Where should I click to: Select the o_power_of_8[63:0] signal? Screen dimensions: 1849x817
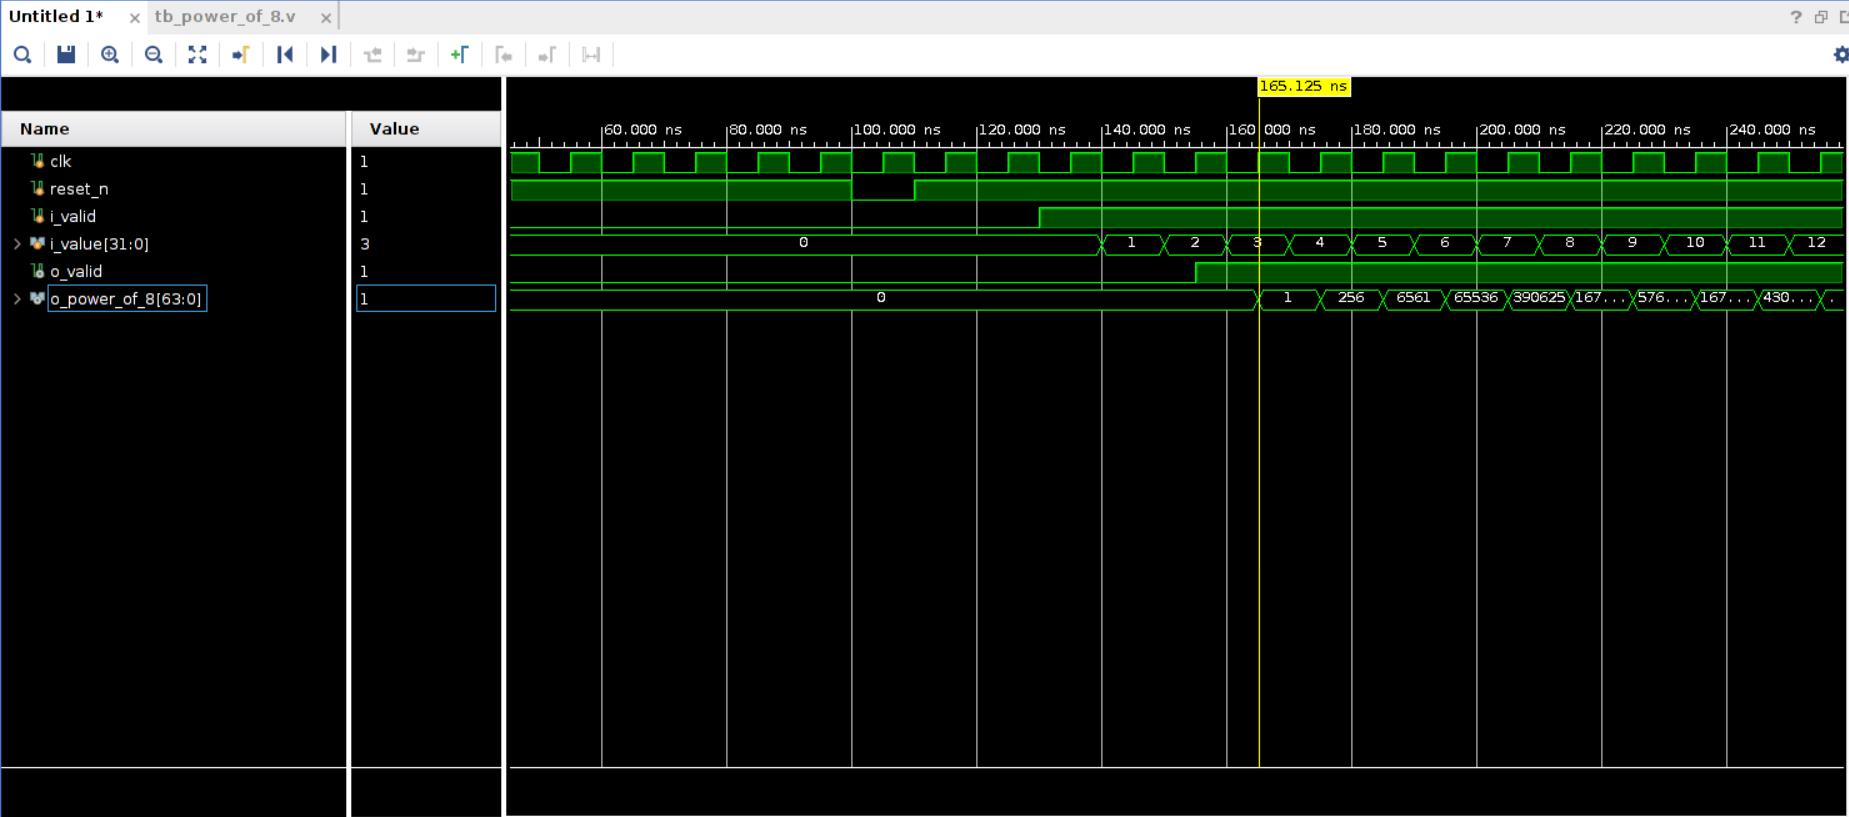(x=127, y=299)
